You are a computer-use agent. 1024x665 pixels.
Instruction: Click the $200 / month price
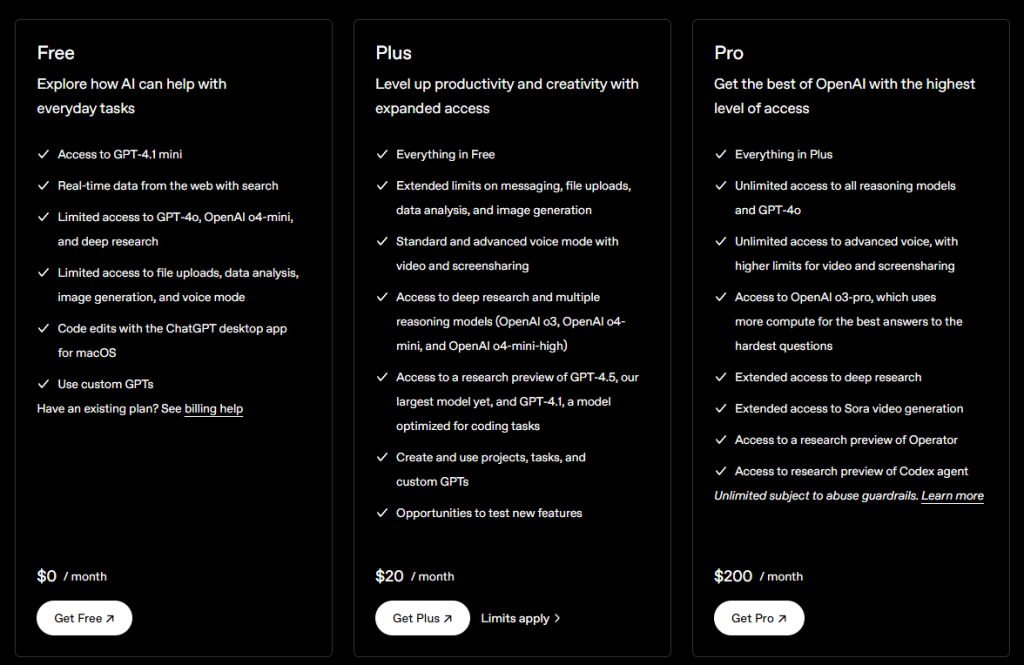pyautogui.click(x=758, y=576)
